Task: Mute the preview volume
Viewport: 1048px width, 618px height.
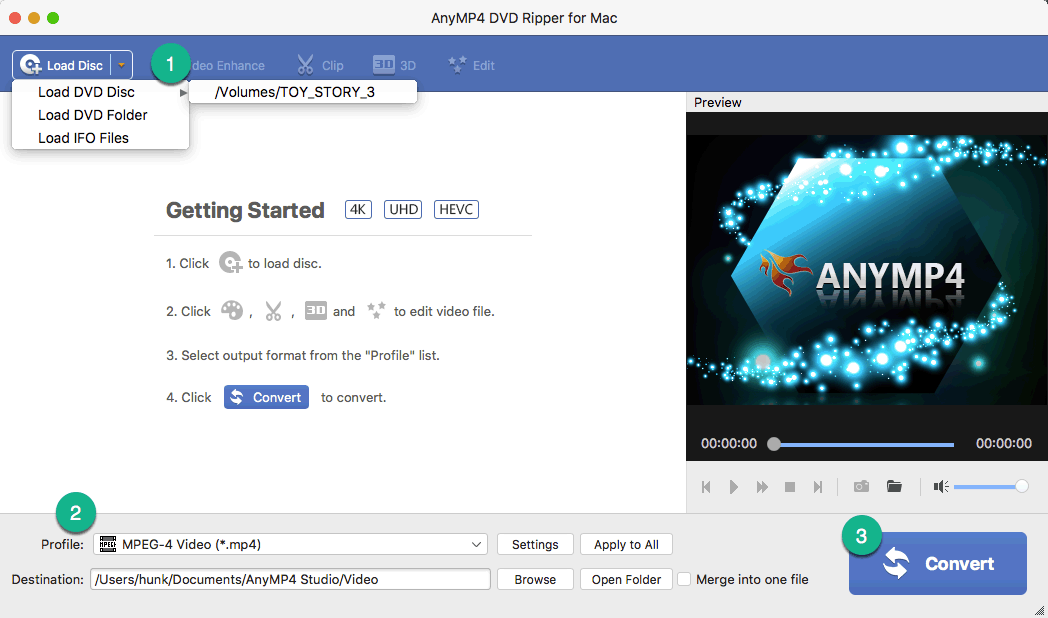Action: click(x=941, y=486)
